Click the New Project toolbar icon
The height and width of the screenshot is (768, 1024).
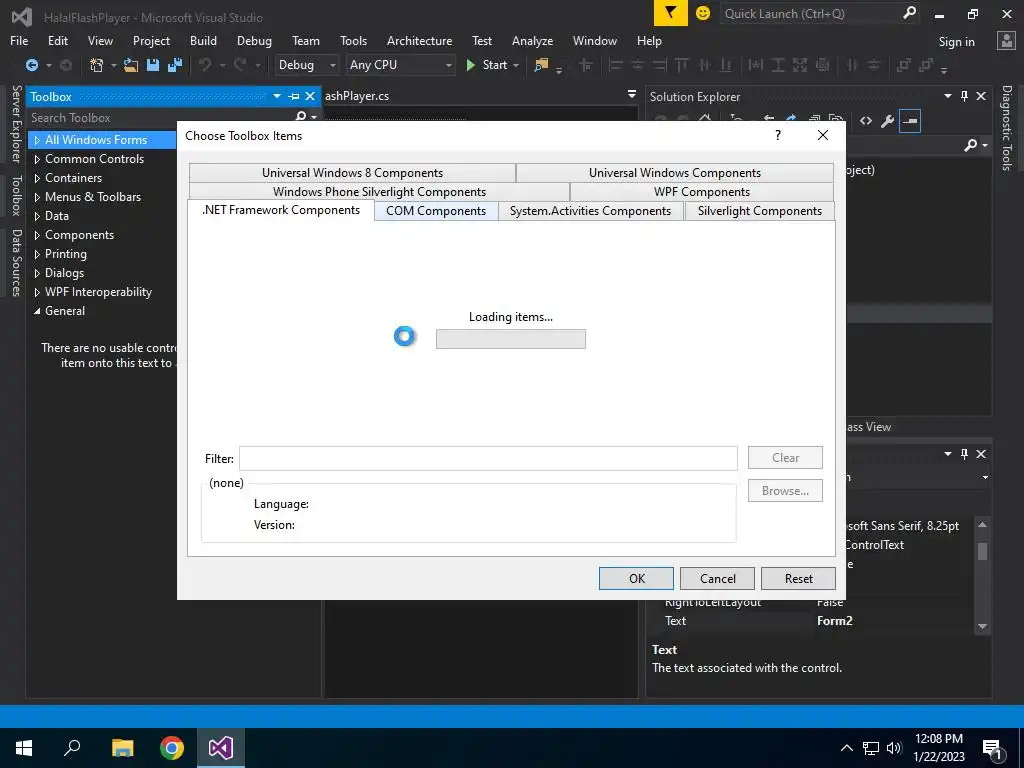point(96,65)
